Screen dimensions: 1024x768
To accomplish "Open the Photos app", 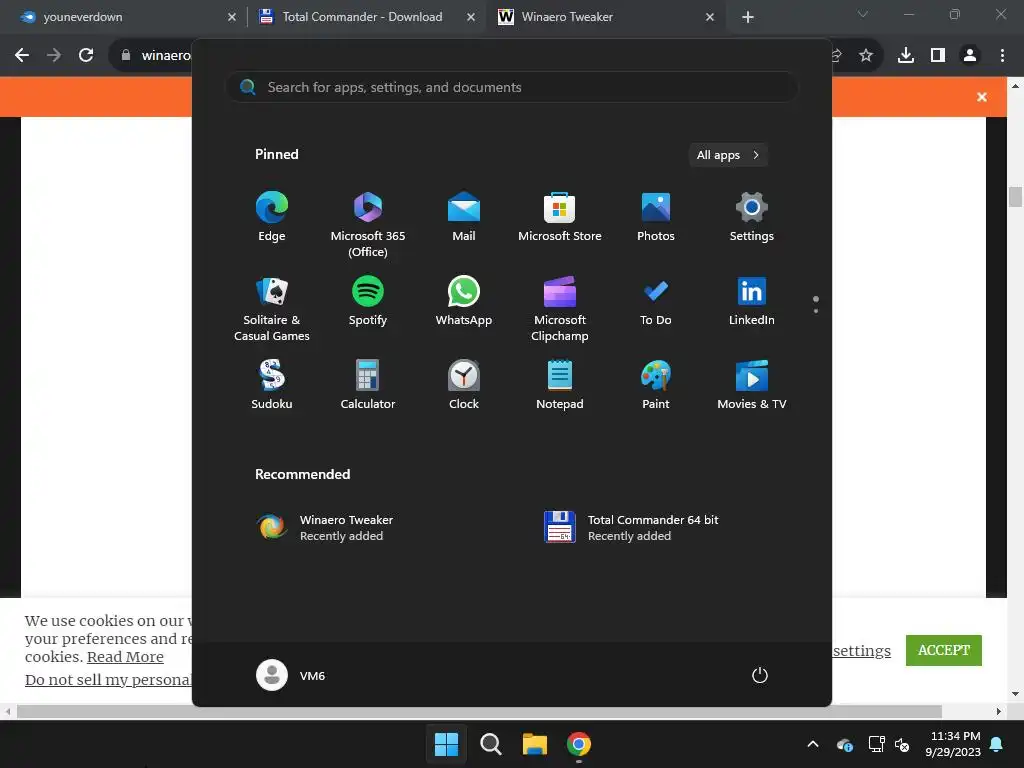I will coord(656,218).
